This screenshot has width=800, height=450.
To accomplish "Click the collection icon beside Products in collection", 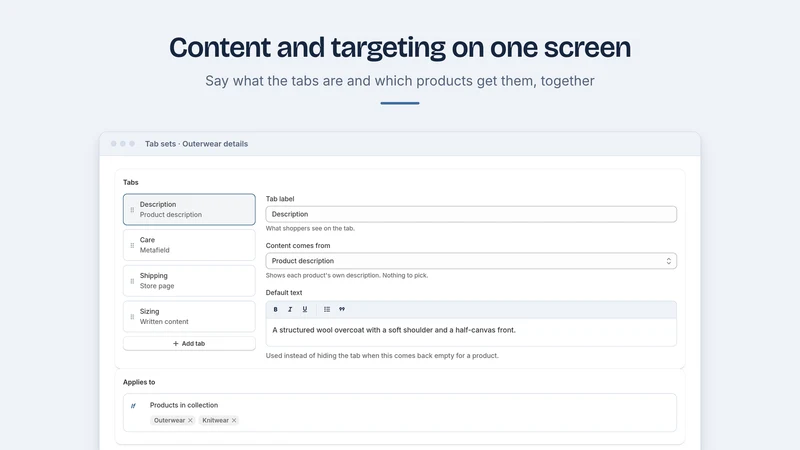I will (x=133, y=406).
